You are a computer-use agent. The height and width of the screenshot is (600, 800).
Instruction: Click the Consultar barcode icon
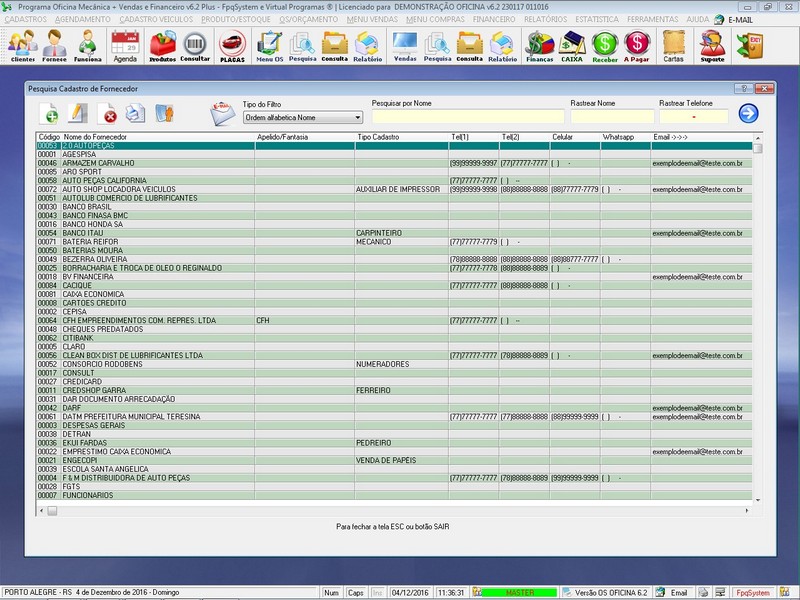[x=195, y=46]
